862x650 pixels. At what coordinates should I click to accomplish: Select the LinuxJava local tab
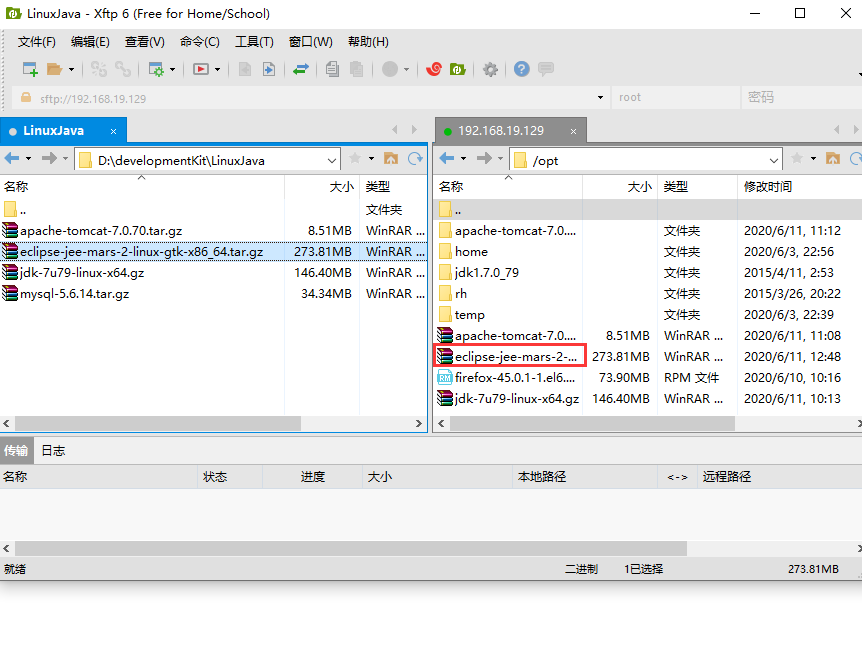tap(63, 131)
